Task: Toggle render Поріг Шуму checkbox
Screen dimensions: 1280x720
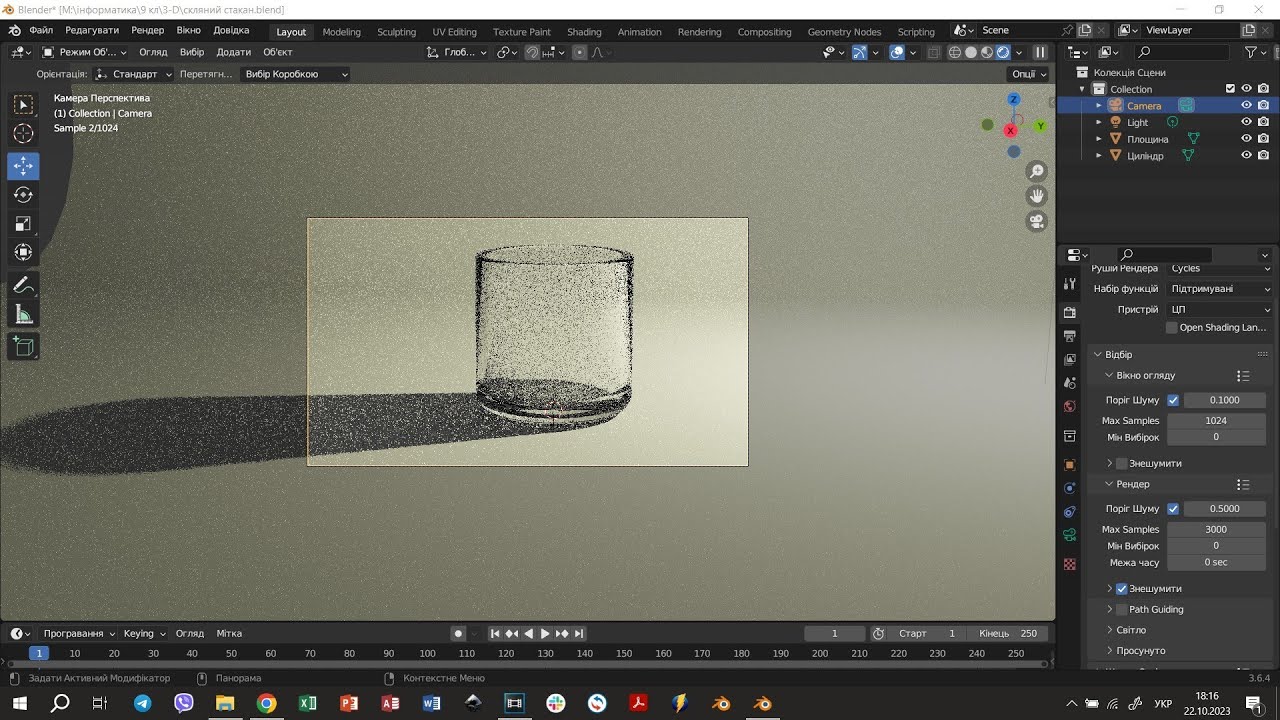Action: (x=1173, y=509)
